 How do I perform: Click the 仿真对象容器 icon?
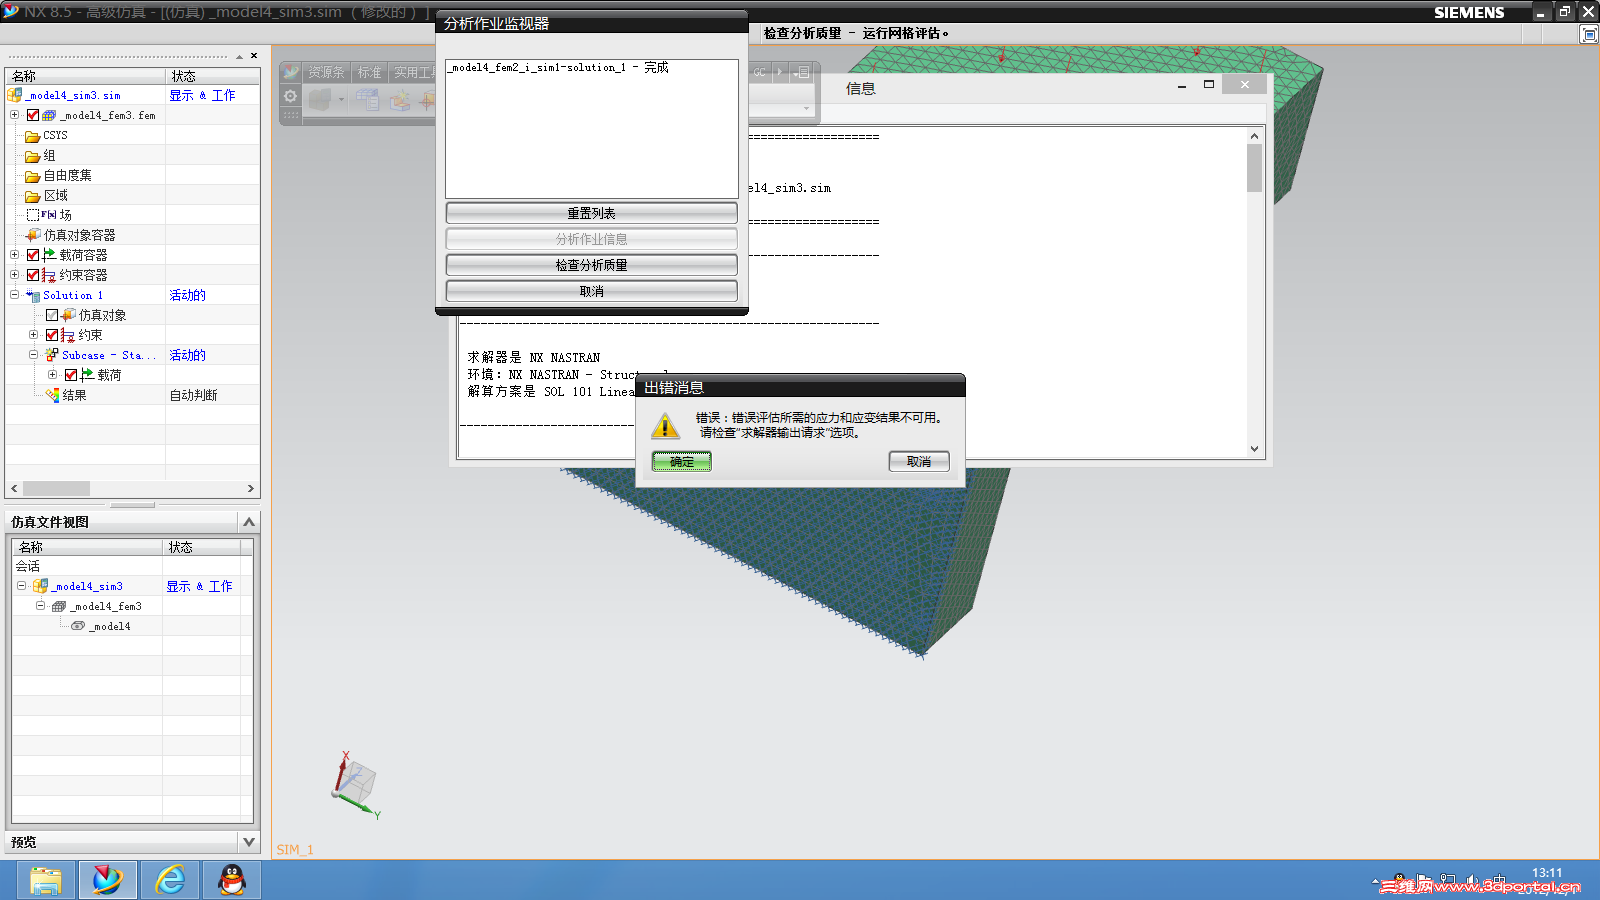click(33, 235)
